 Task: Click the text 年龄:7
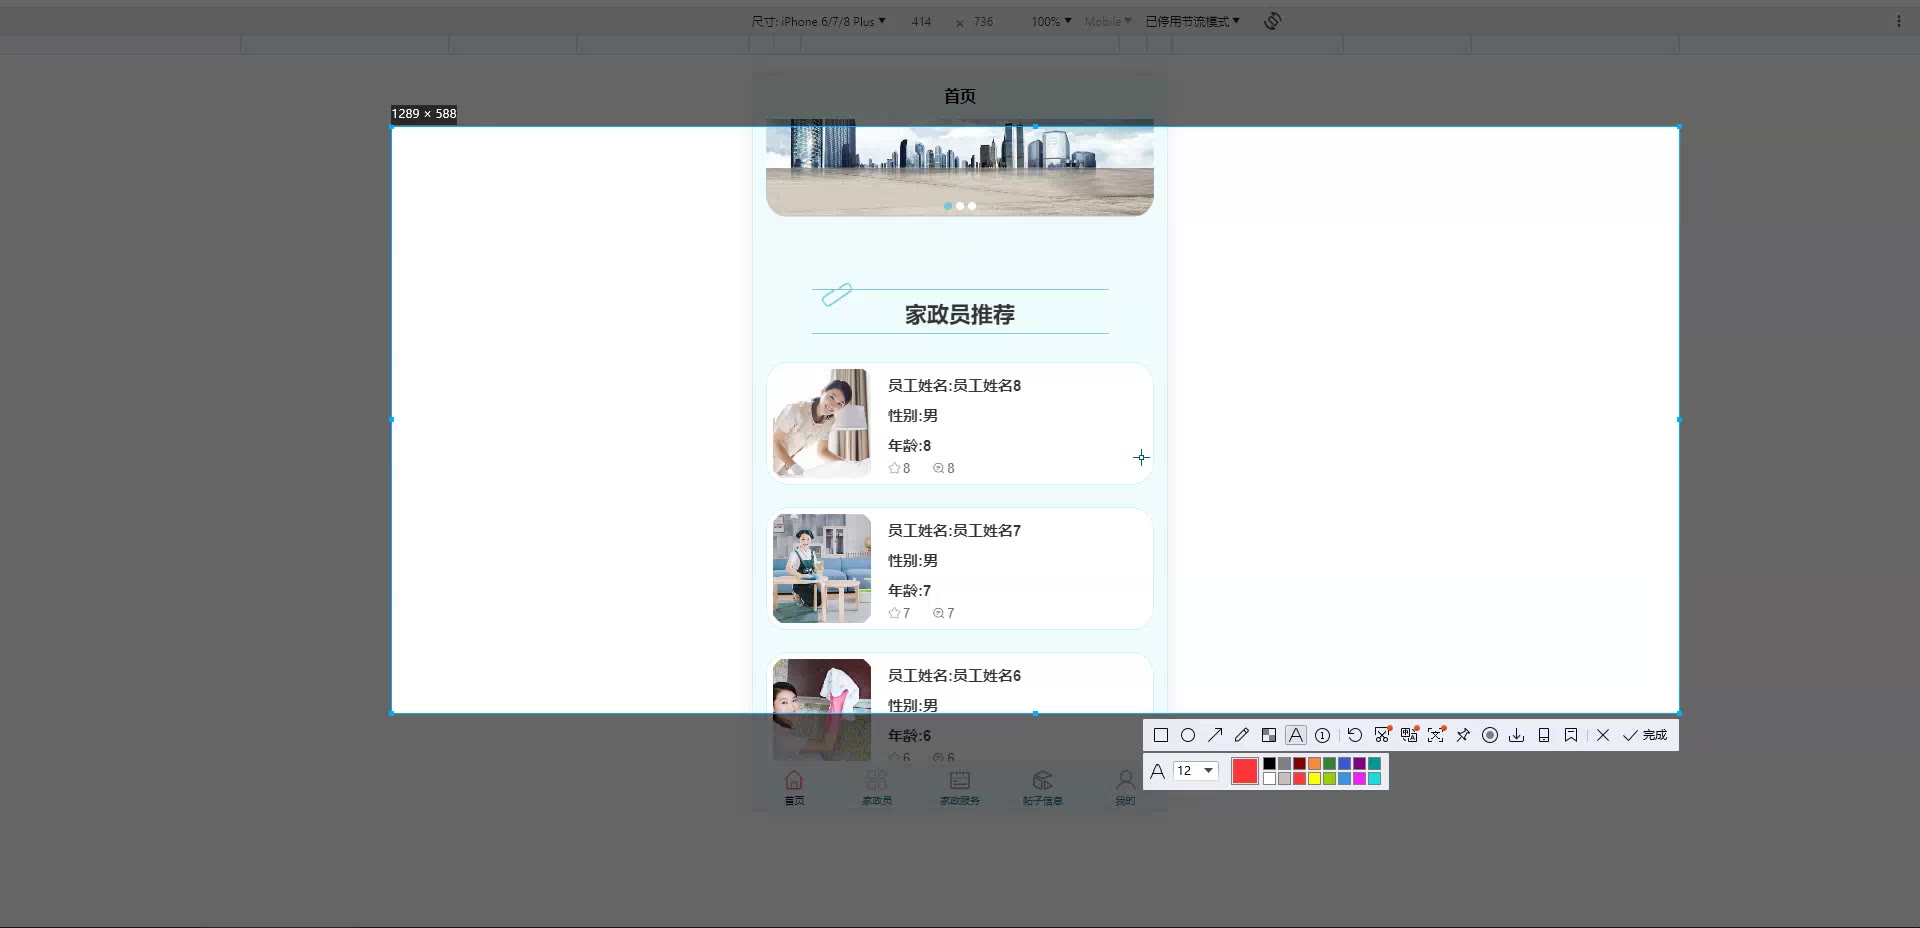pos(909,591)
